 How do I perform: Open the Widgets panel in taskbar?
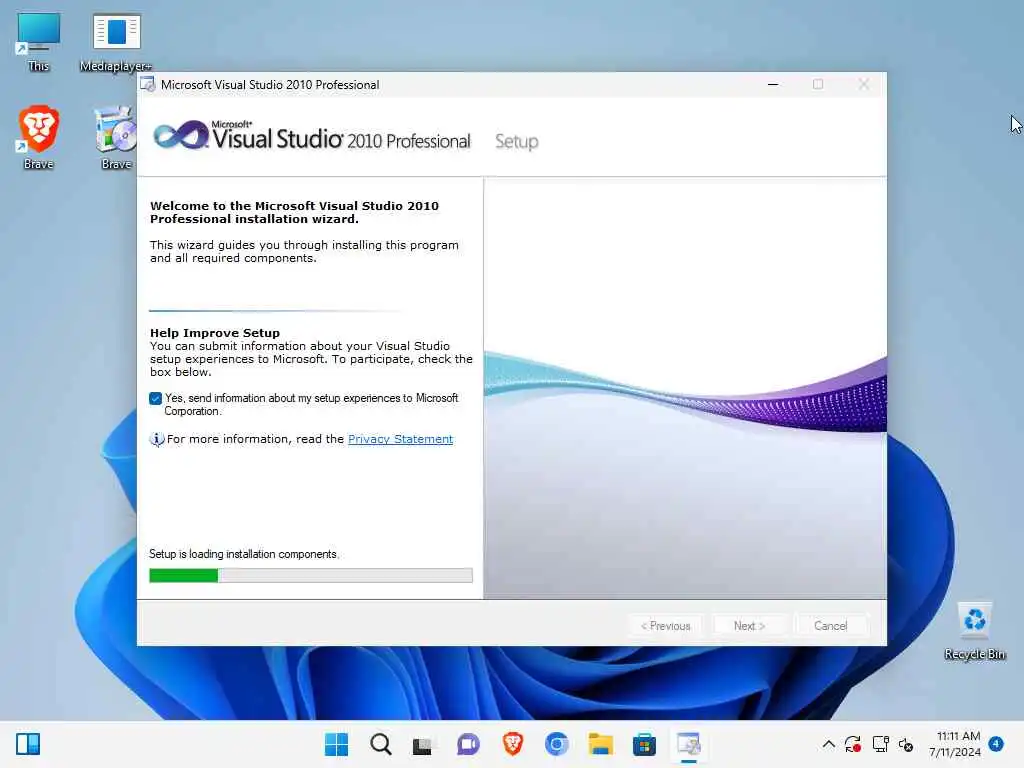tap(28, 744)
